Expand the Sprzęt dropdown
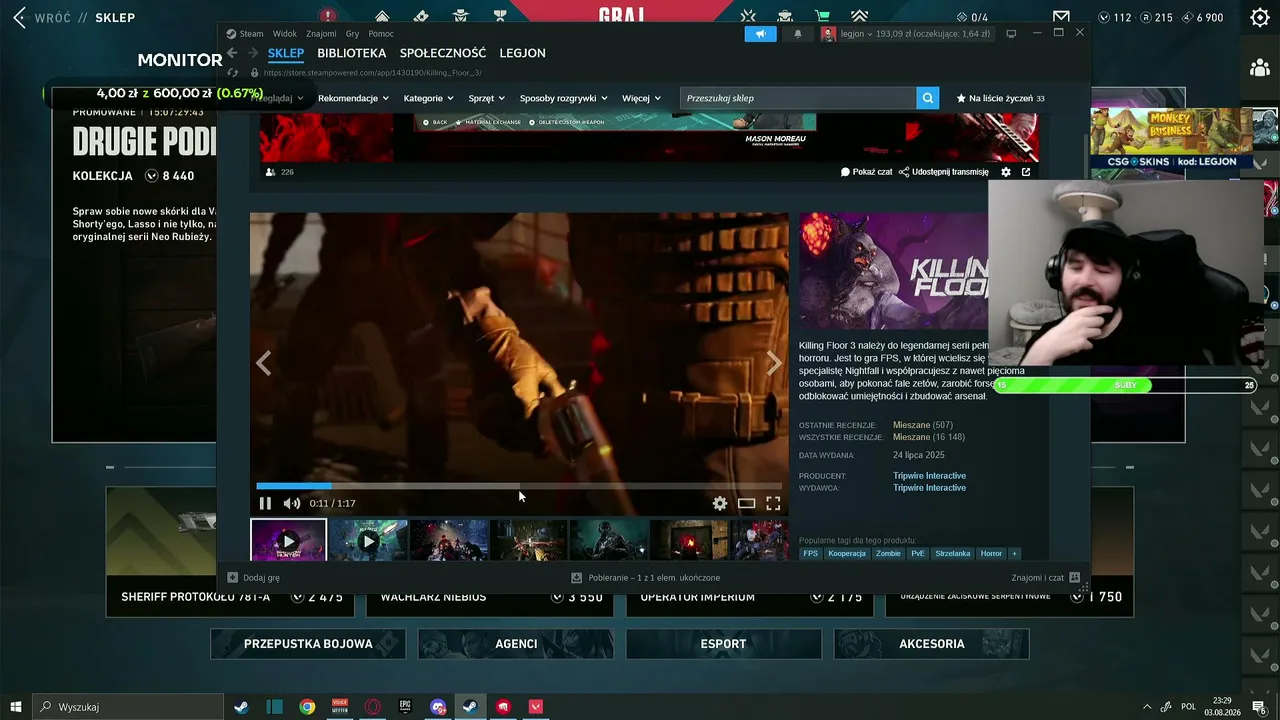This screenshot has height=720, width=1280. (487, 98)
